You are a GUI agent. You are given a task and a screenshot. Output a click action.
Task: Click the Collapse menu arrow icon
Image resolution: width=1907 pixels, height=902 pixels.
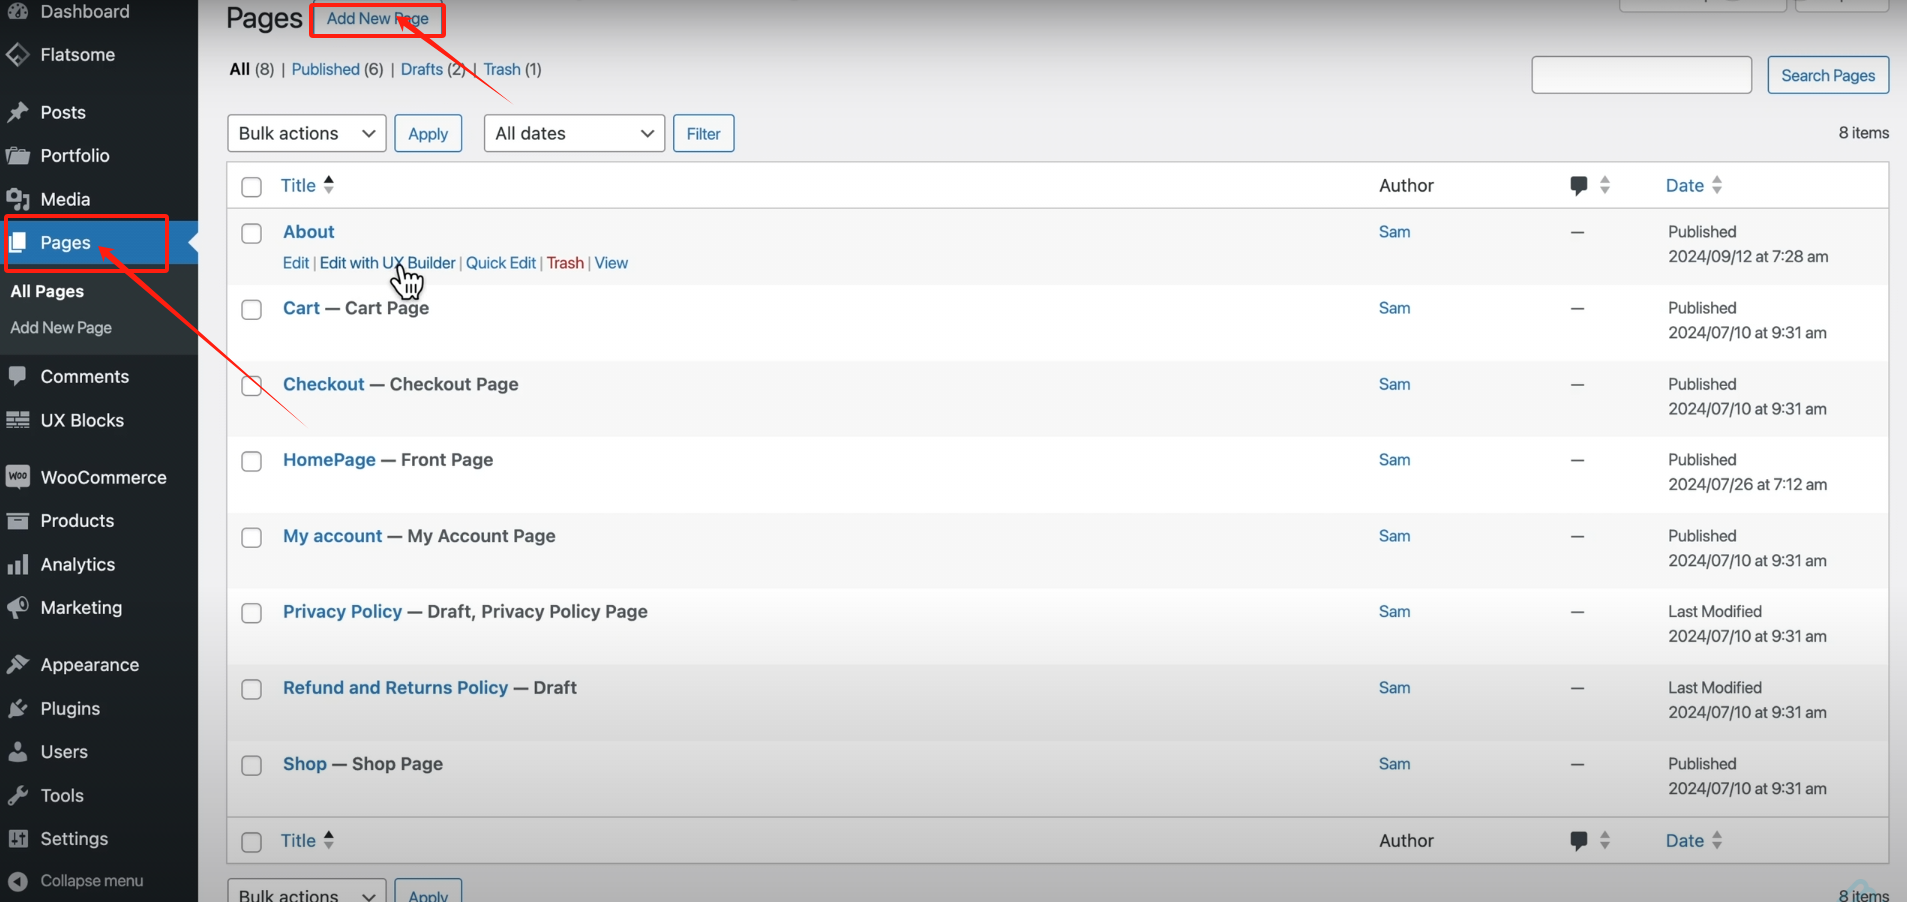tap(18, 881)
